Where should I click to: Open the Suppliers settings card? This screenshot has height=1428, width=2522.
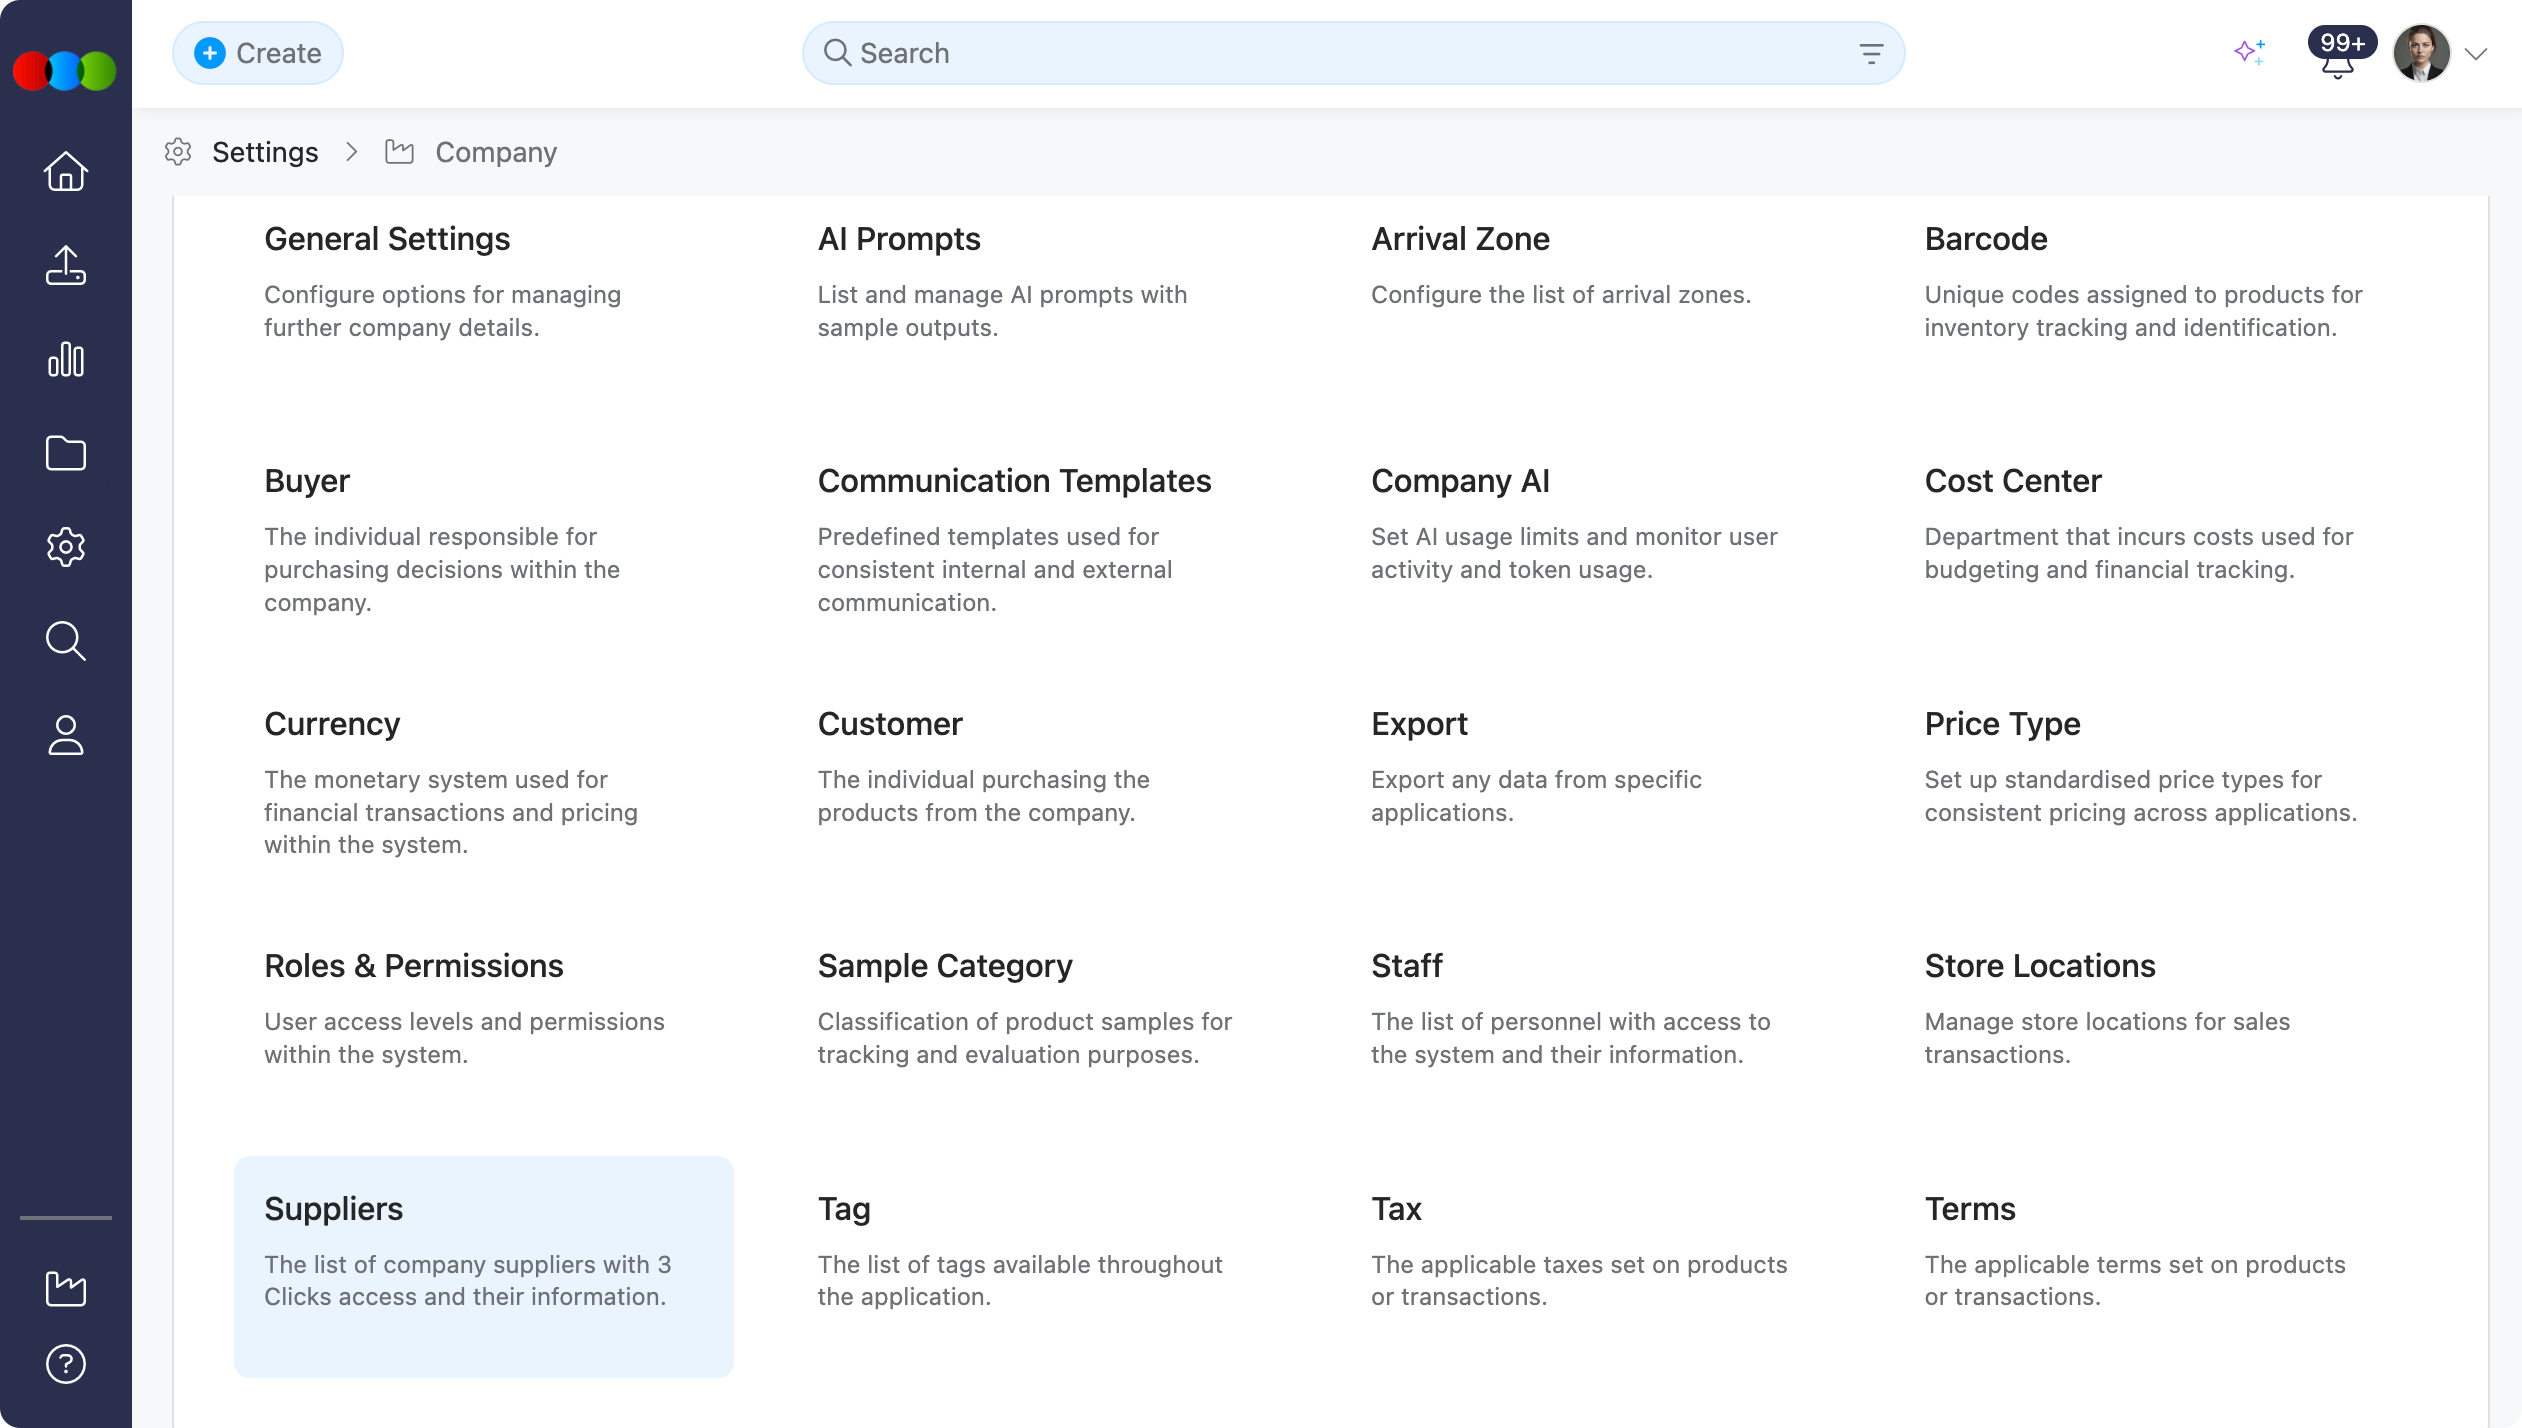coord(483,1266)
